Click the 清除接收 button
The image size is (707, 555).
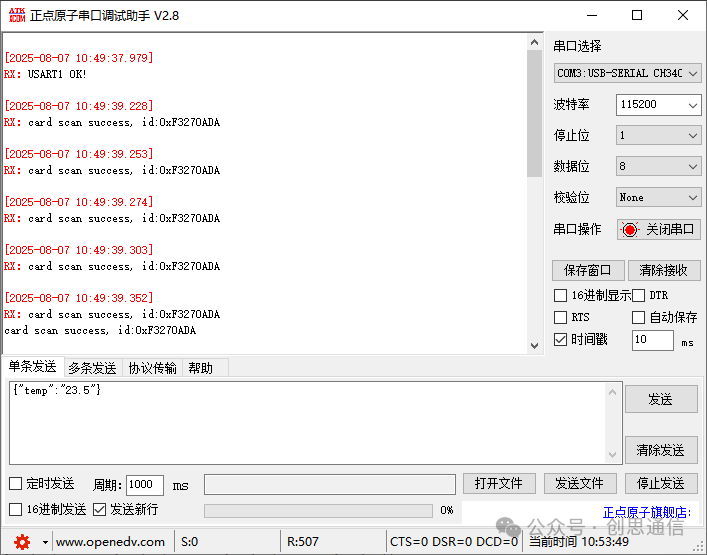point(664,271)
